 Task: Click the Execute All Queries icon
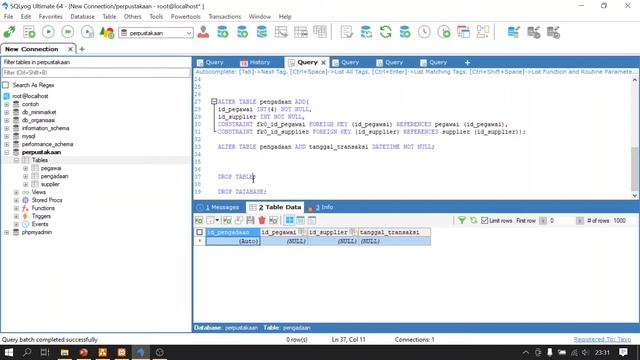pyautogui.click(x=68, y=32)
